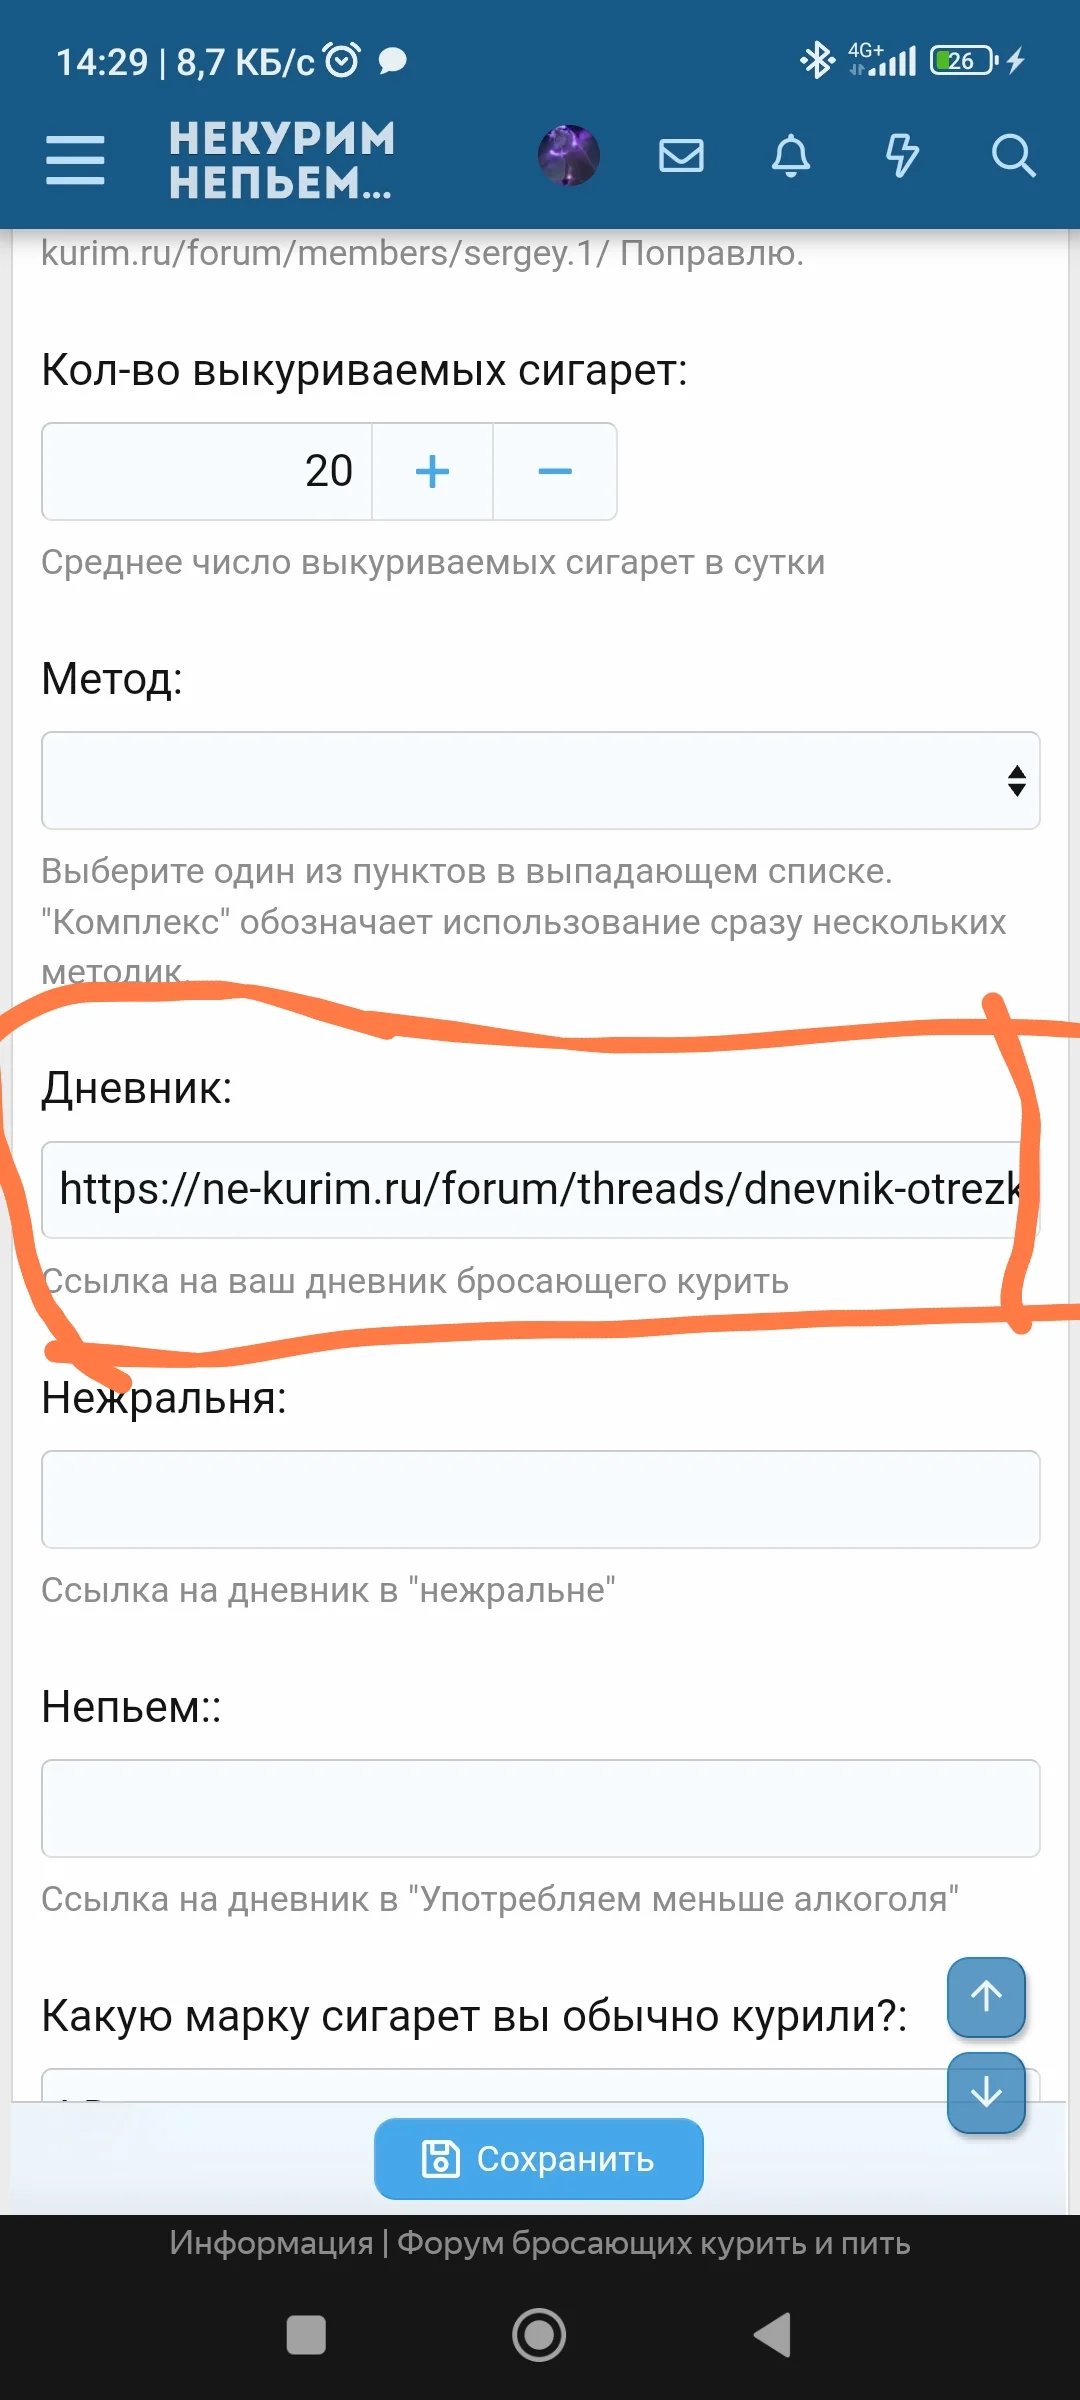Click the lightning quick-access icon
The width and height of the screenshot is (1080, 2400).
(x=902, y=156)
